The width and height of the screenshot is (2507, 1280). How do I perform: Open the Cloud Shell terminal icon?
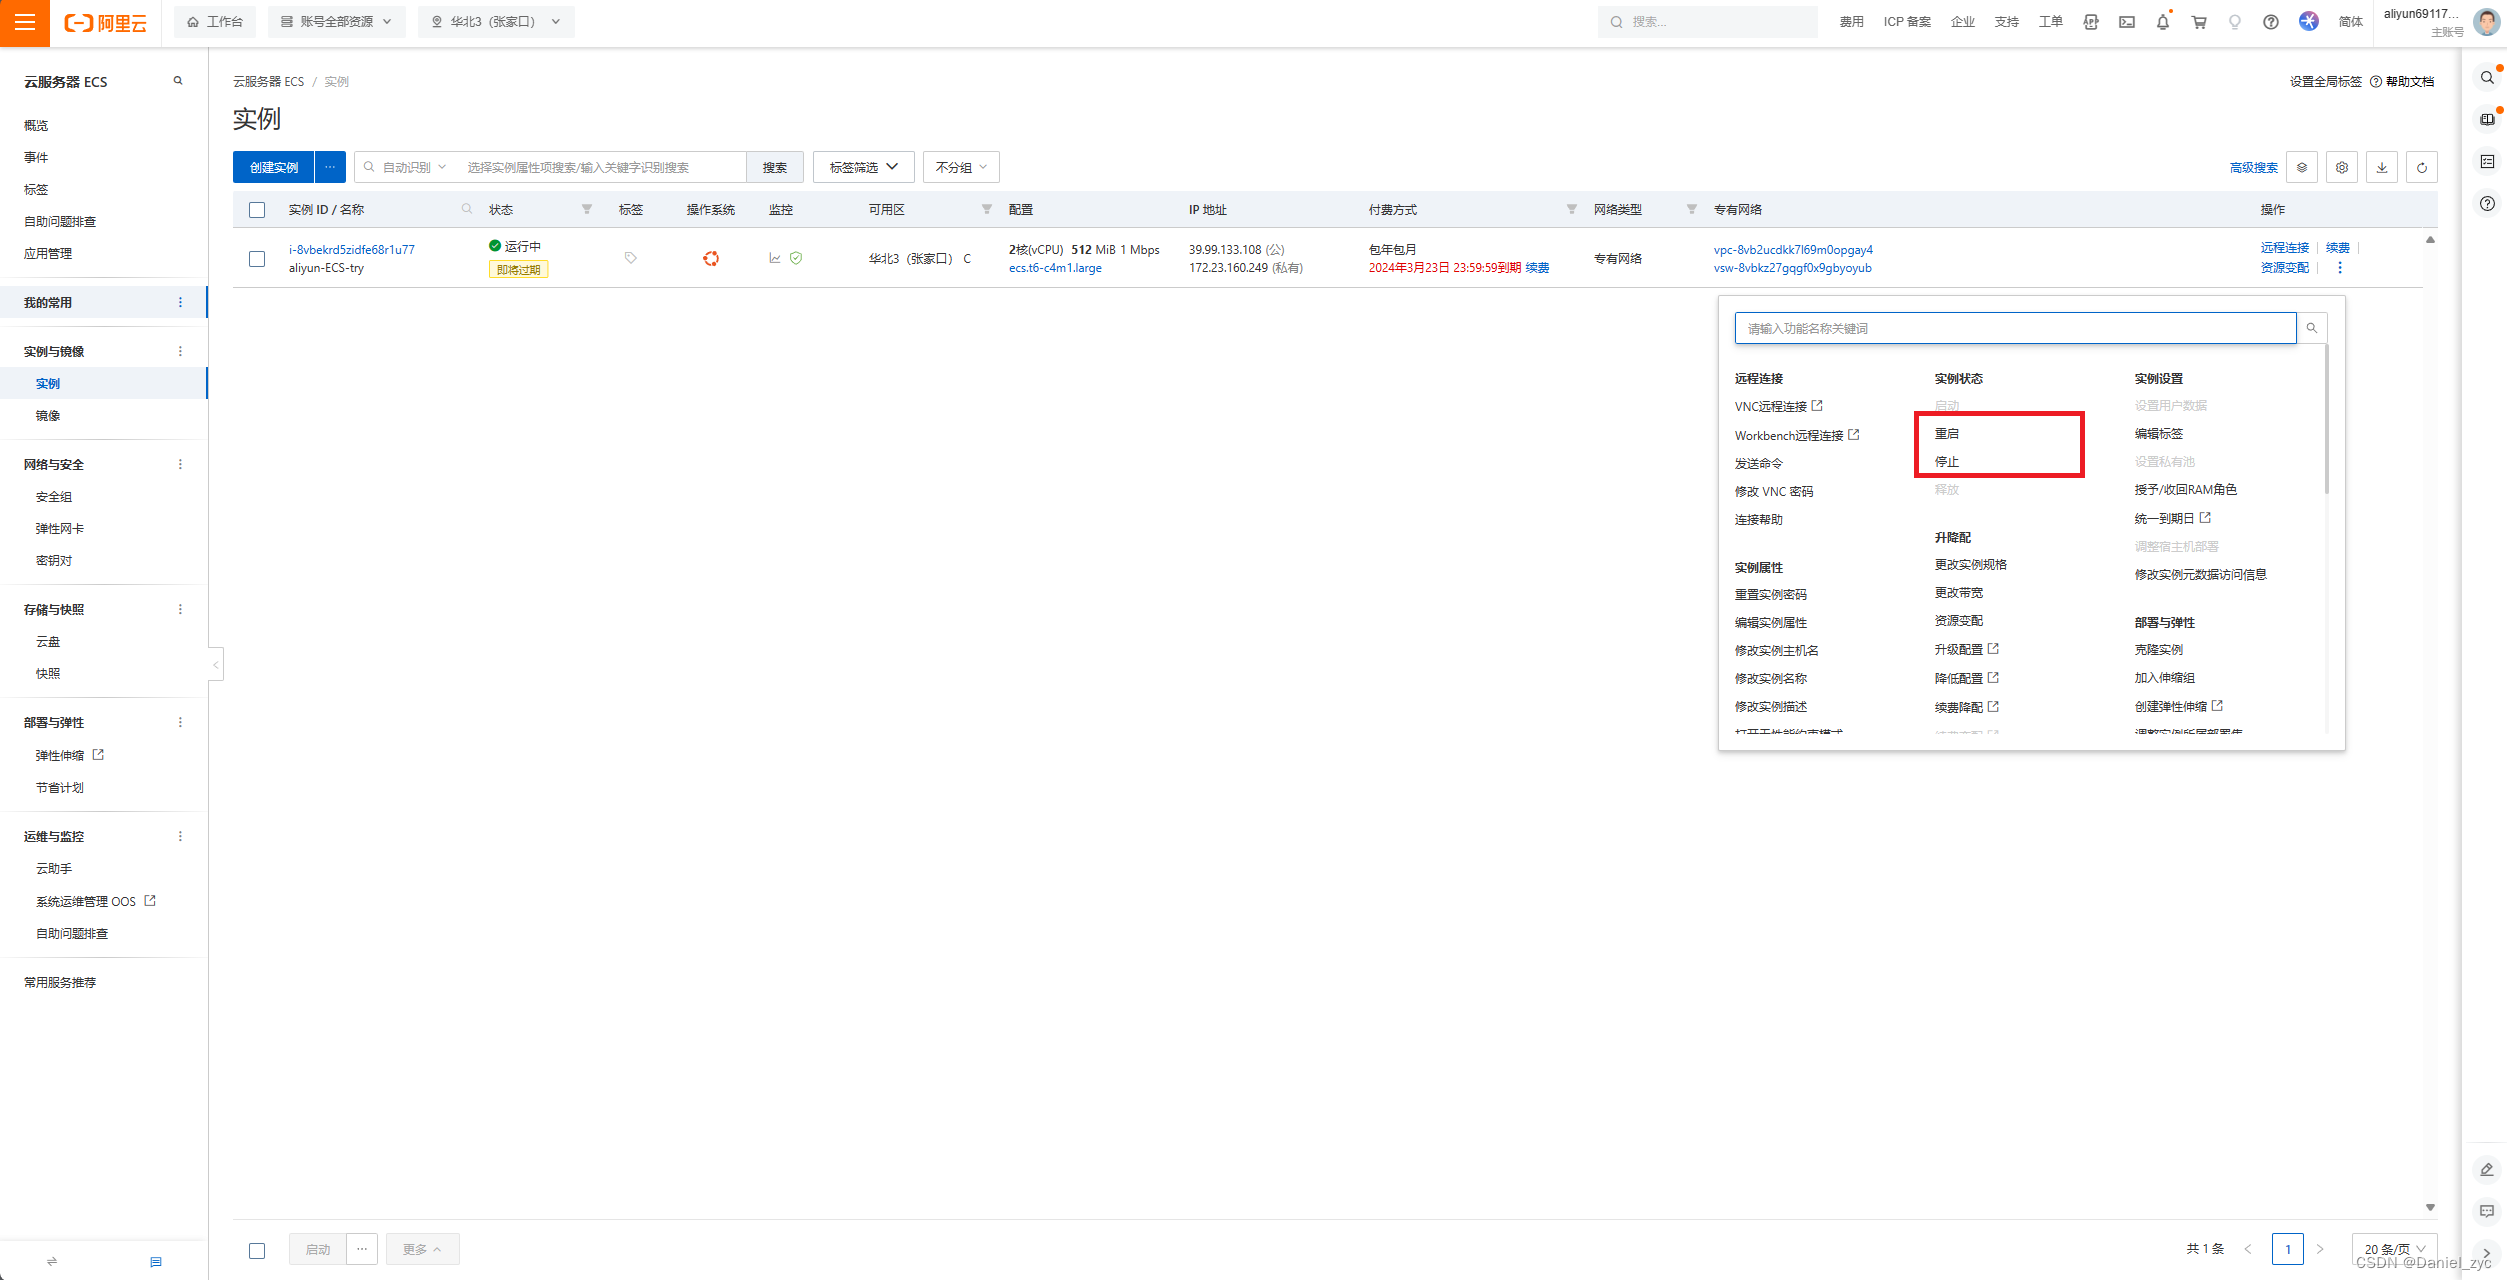2126,22
